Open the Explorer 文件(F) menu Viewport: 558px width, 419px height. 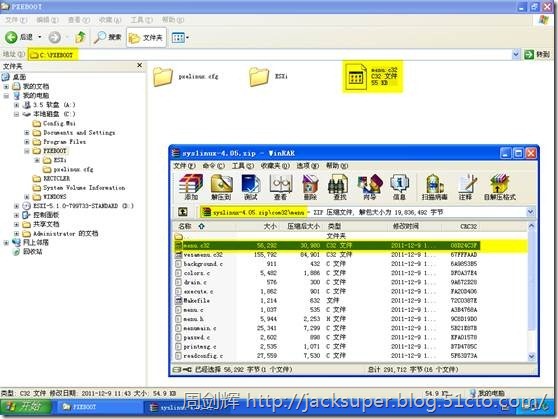pyautogui.click(x=16, y=20)
